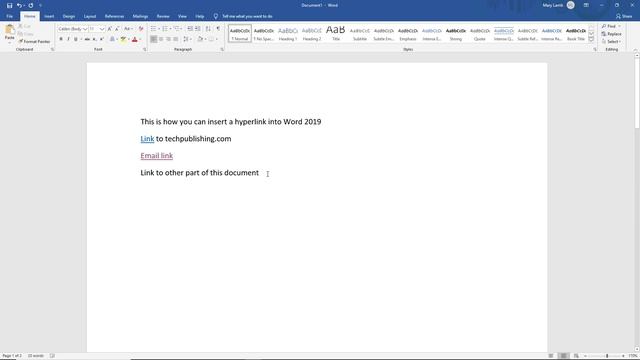This screenshot has height=360, width=640.
Task: Redo the last action
Action: pos(31,5)
